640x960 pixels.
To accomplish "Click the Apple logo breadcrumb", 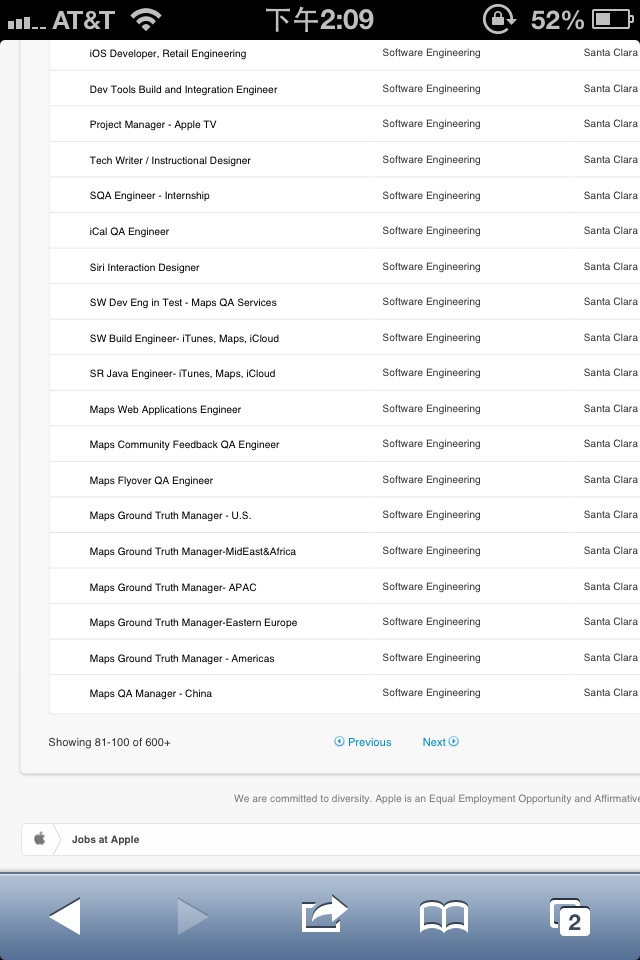I will 40,839.
